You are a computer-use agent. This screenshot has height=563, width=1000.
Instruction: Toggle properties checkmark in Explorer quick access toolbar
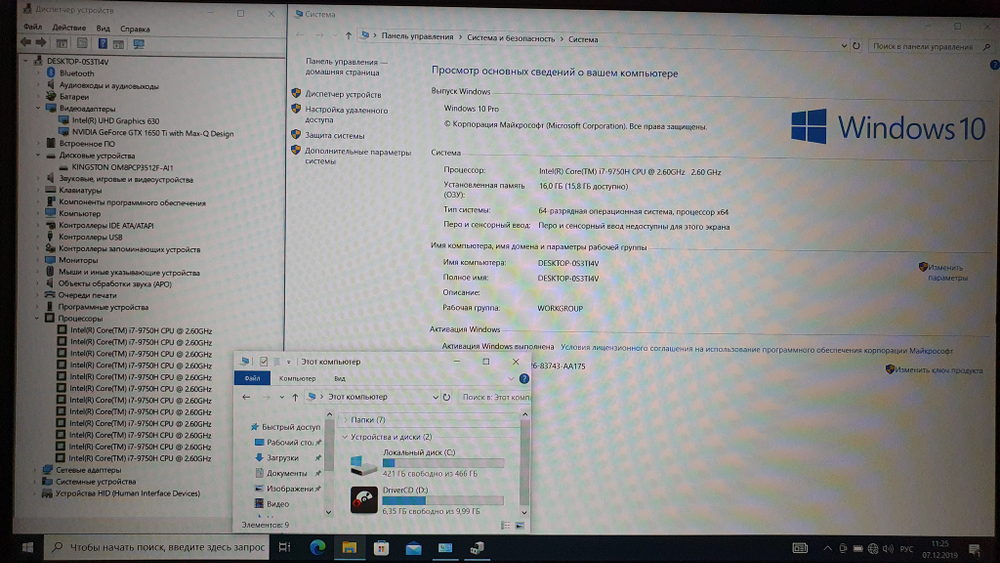pyautogui.click(x=263, y=362)
